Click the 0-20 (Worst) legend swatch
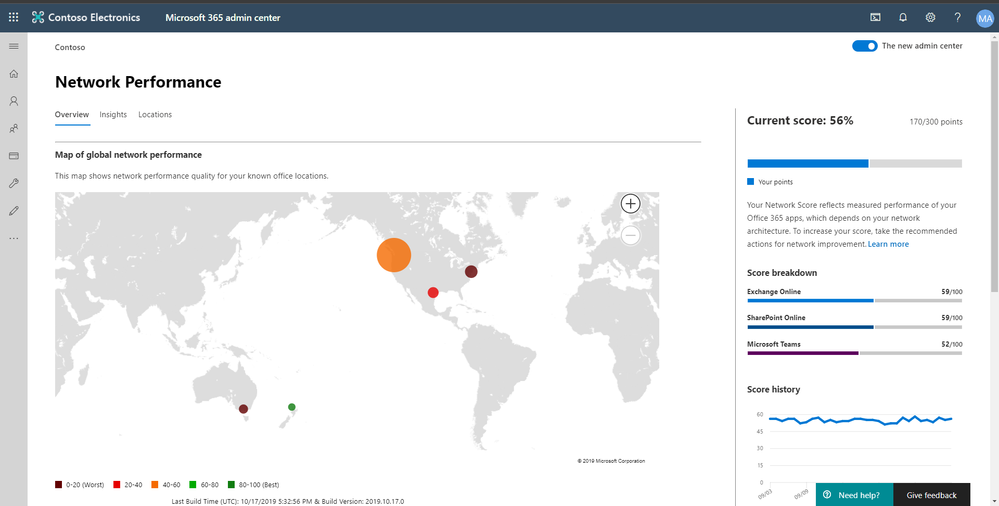The image size is (999, 506). 59,485
